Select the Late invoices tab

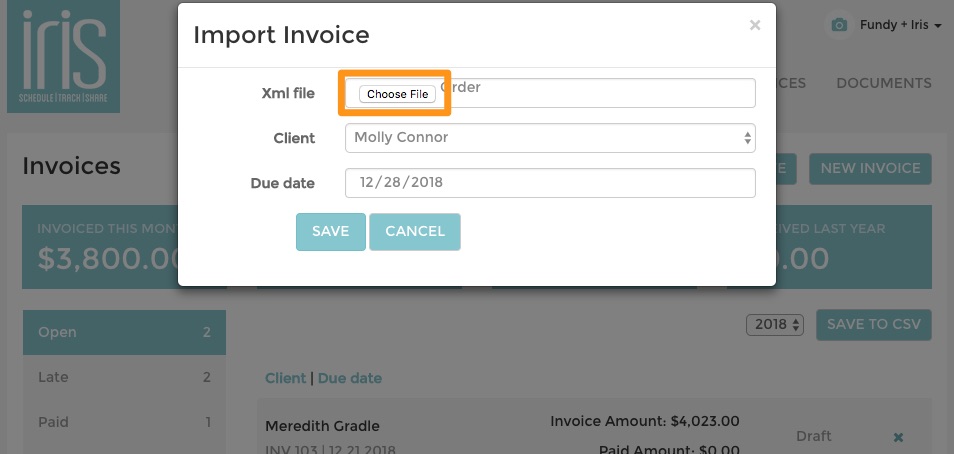pos(124,377)
